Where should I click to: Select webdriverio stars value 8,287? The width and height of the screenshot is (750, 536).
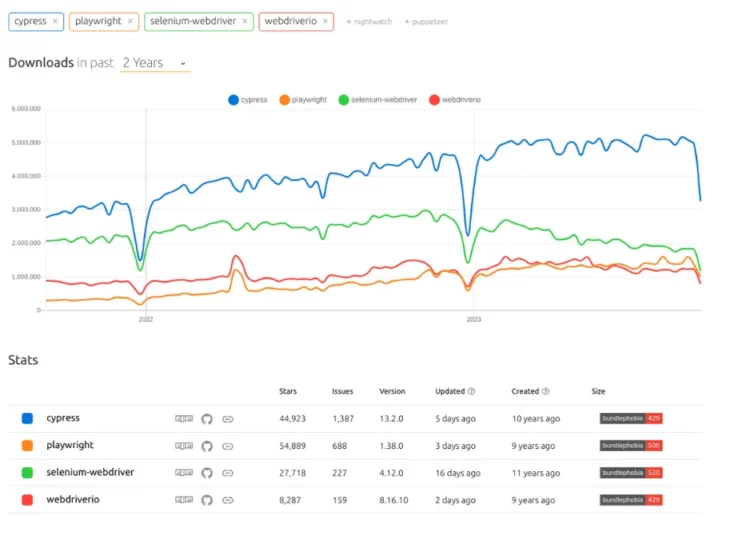coord(290,500)
